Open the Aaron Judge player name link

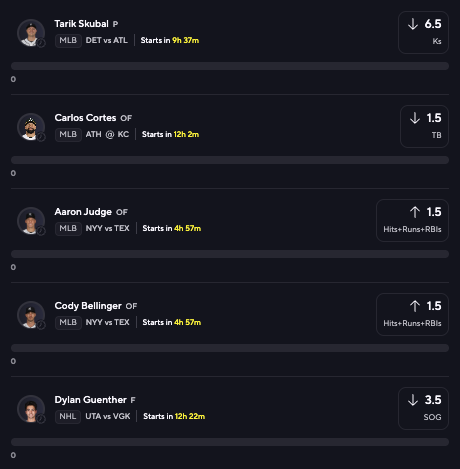pyautogui.click(x=83, y=212)
